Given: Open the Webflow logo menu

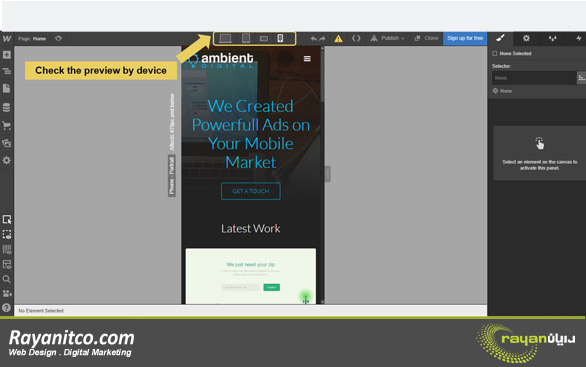Looking at the screenshot, I should [x=7, y=38].
